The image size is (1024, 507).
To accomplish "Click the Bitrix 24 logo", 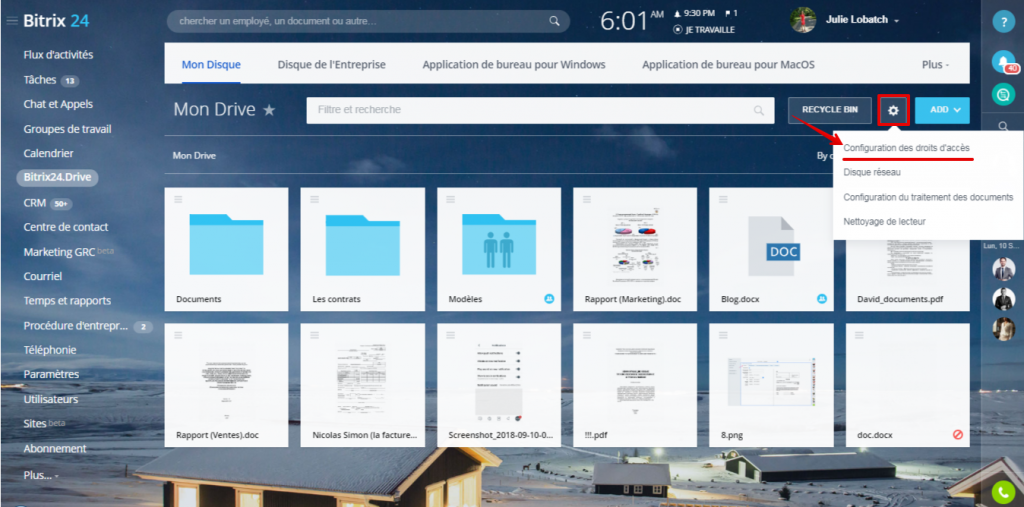I will click(x=56, y=21).
